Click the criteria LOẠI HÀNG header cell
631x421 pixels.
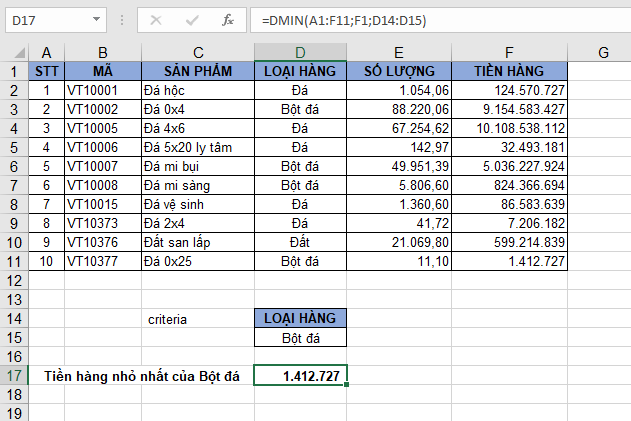coord(300,319)
